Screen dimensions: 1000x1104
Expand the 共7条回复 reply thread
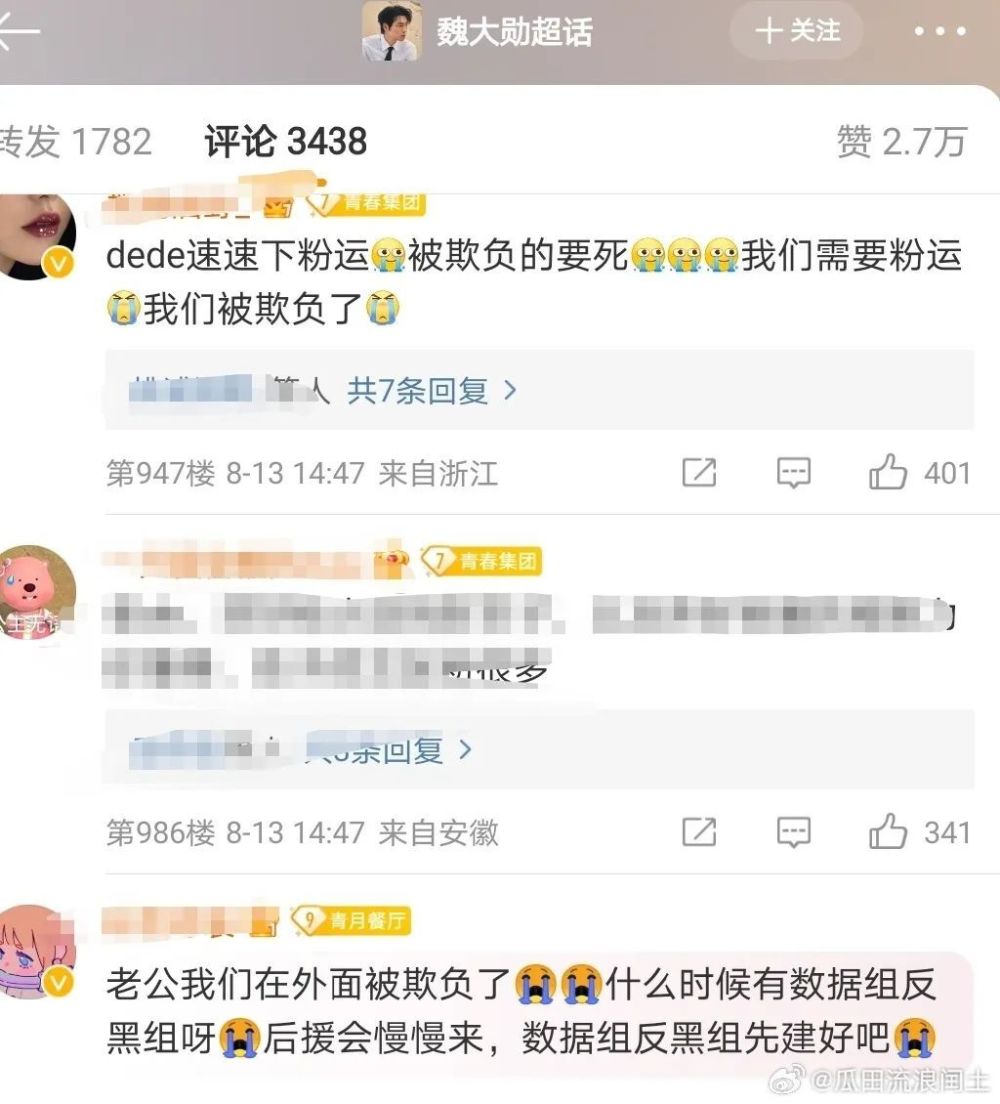point(432,390)
